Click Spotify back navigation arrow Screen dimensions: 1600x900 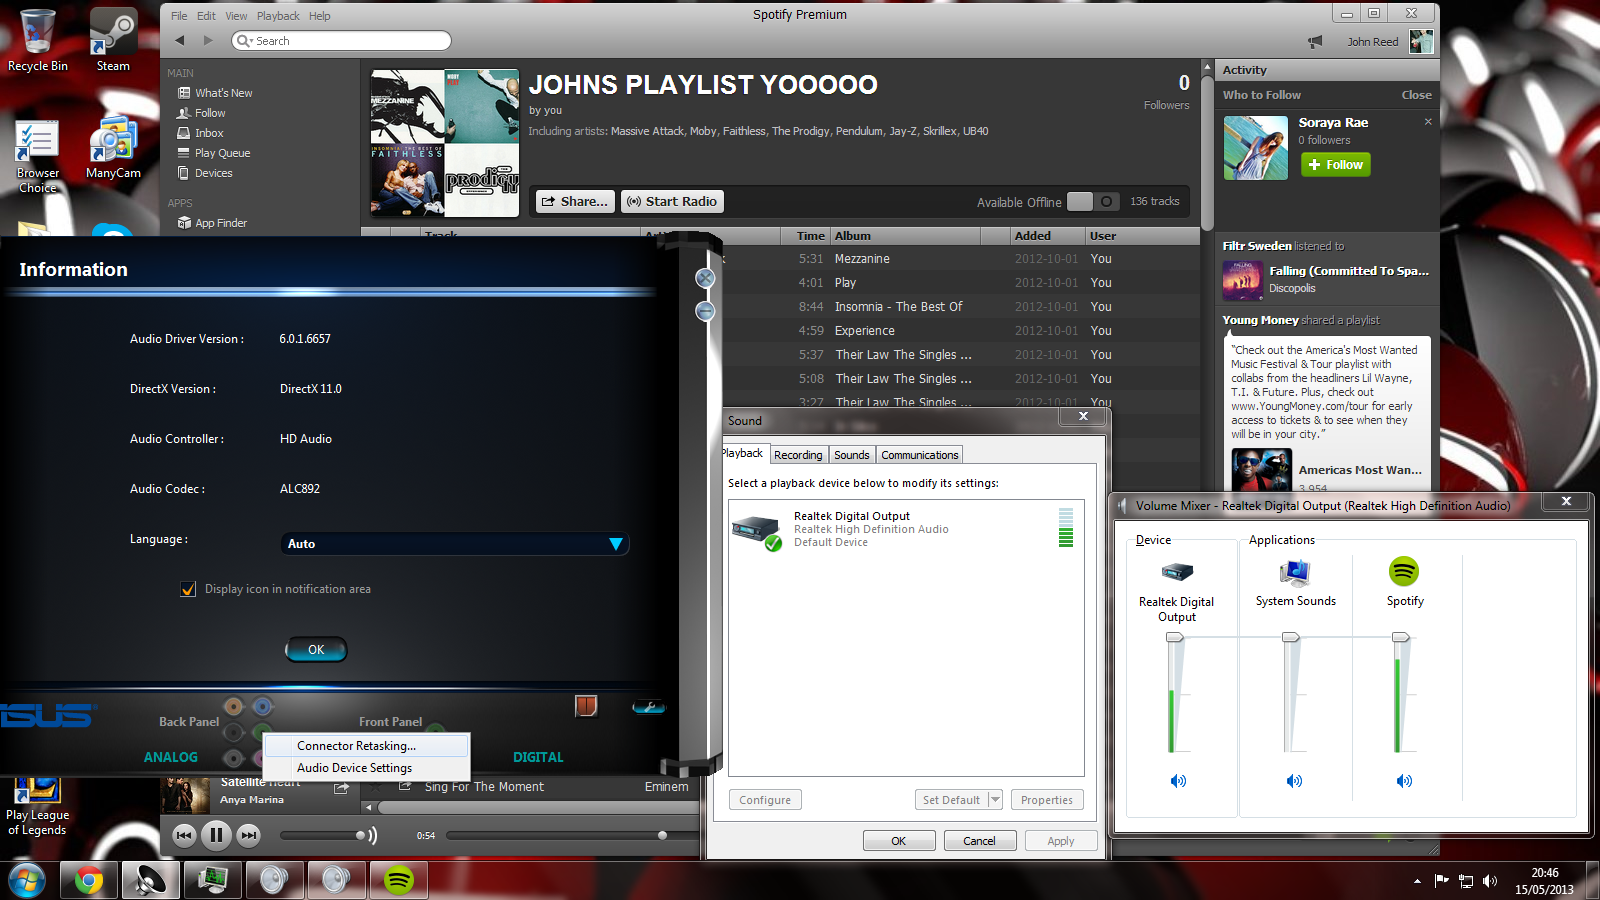pos(180,41)
